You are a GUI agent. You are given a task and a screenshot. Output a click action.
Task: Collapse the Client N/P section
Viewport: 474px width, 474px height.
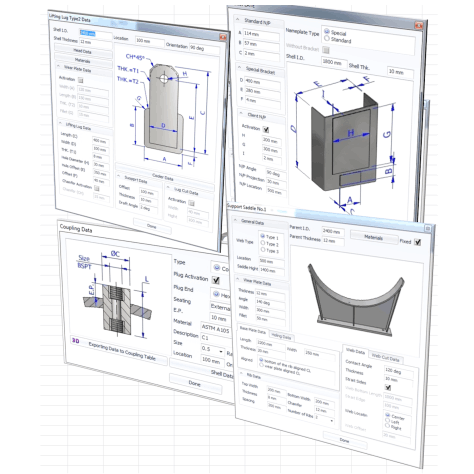pos(241,113)
